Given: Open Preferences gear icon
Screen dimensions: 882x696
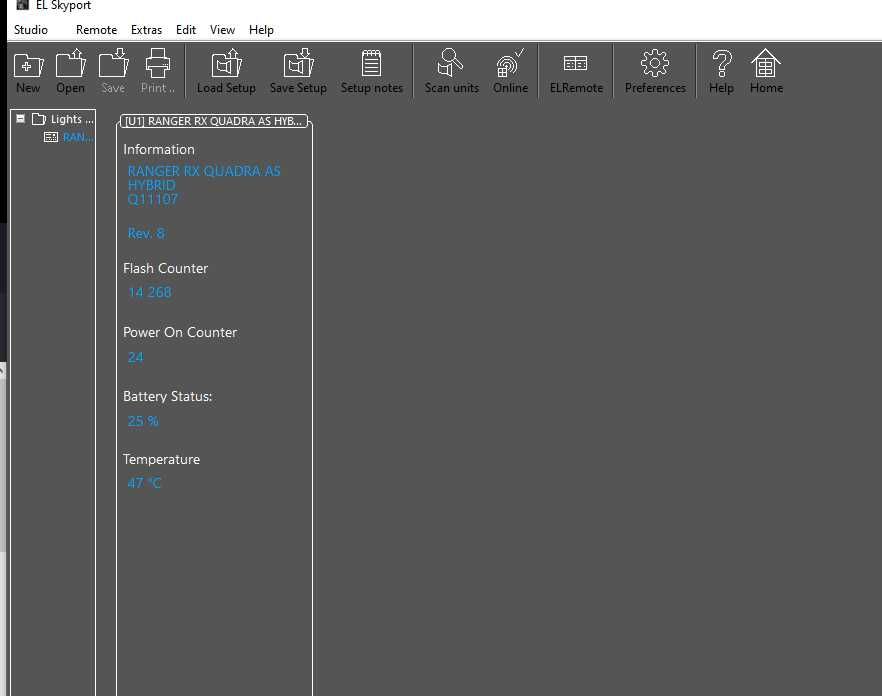Looking at the screenshot, I should [655, 71].
